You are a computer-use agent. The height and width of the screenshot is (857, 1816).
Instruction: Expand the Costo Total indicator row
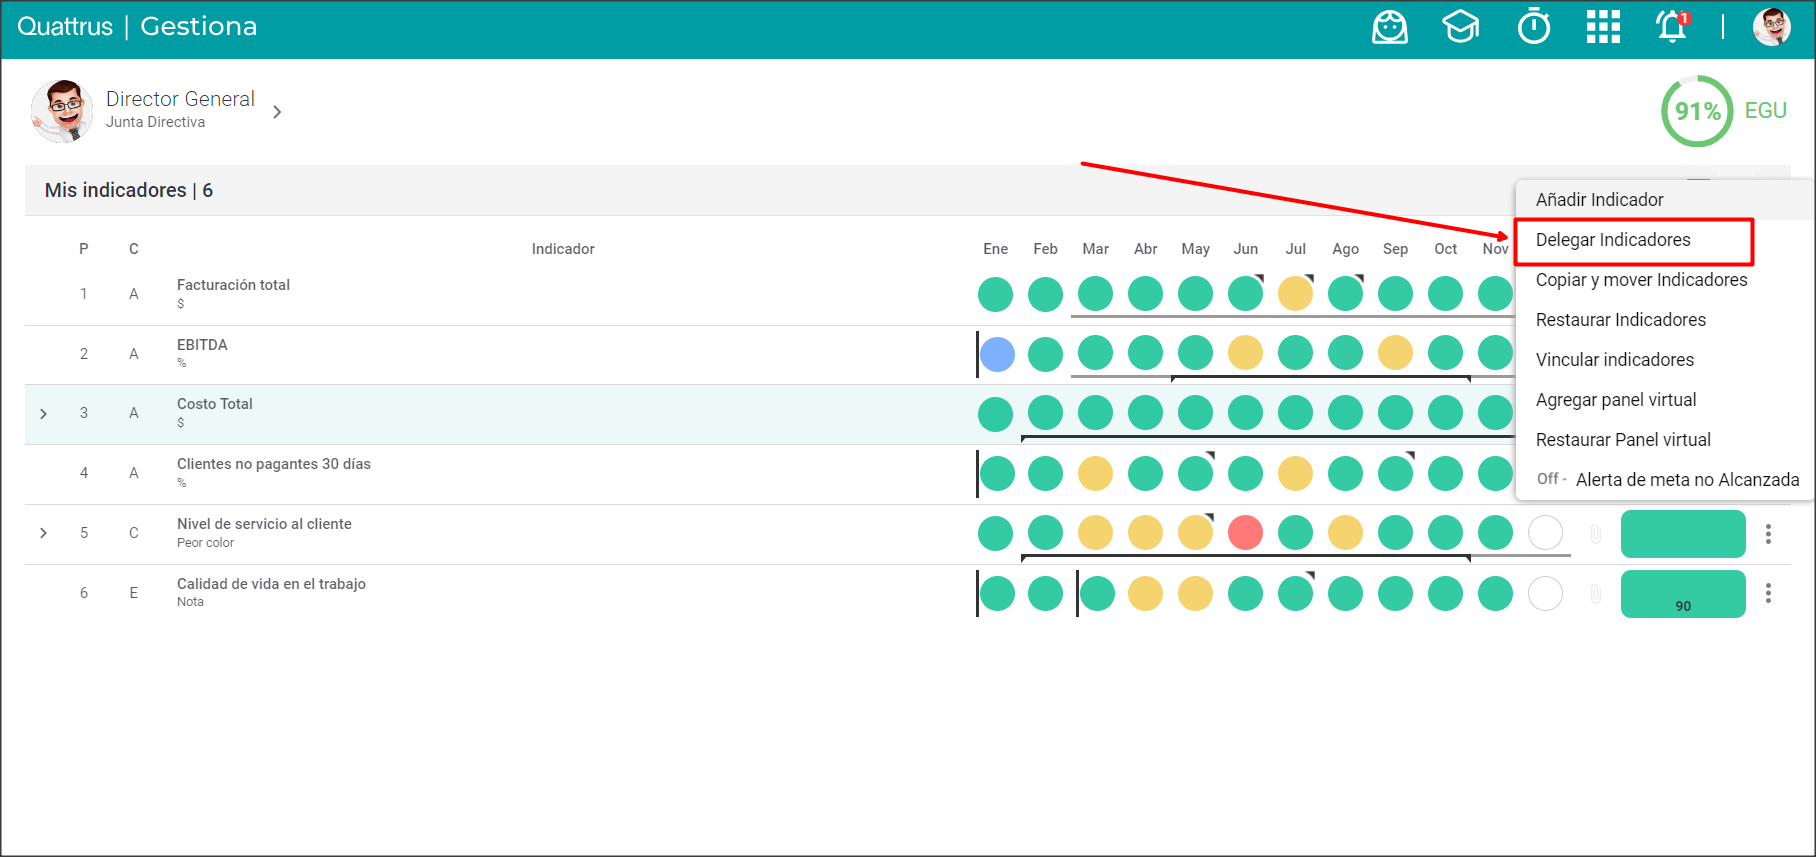pos(43,414)
